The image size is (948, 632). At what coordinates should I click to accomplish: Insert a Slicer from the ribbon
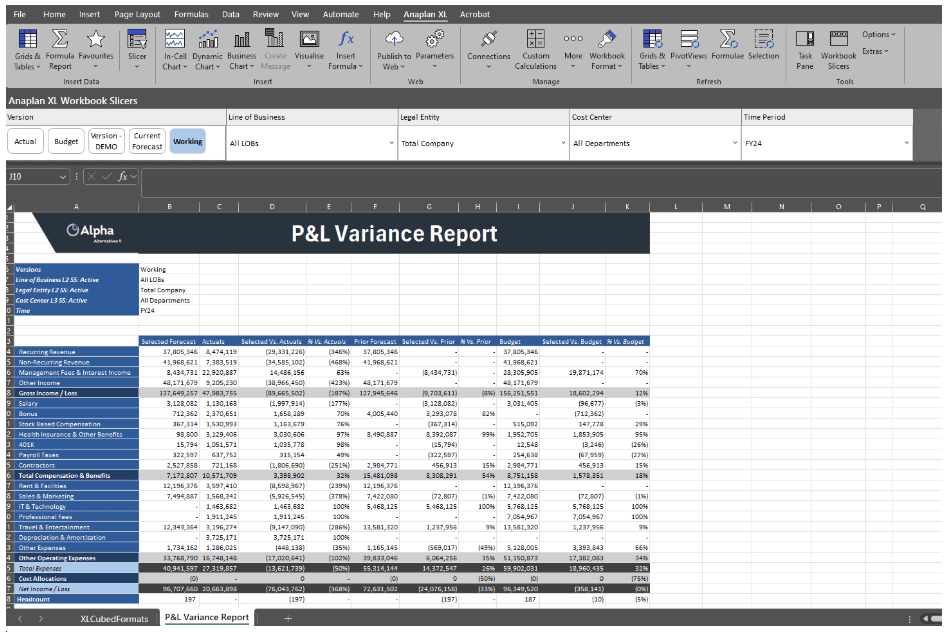click(x=137, y=48)
